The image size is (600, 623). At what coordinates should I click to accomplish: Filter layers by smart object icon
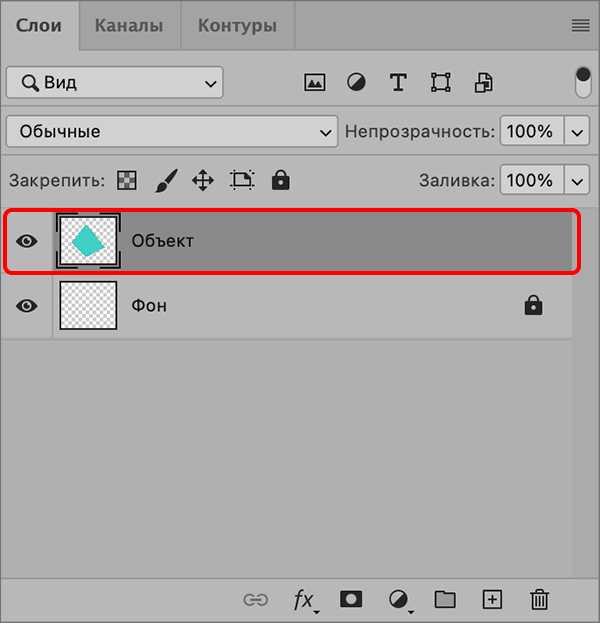click(x=484, y=82)
